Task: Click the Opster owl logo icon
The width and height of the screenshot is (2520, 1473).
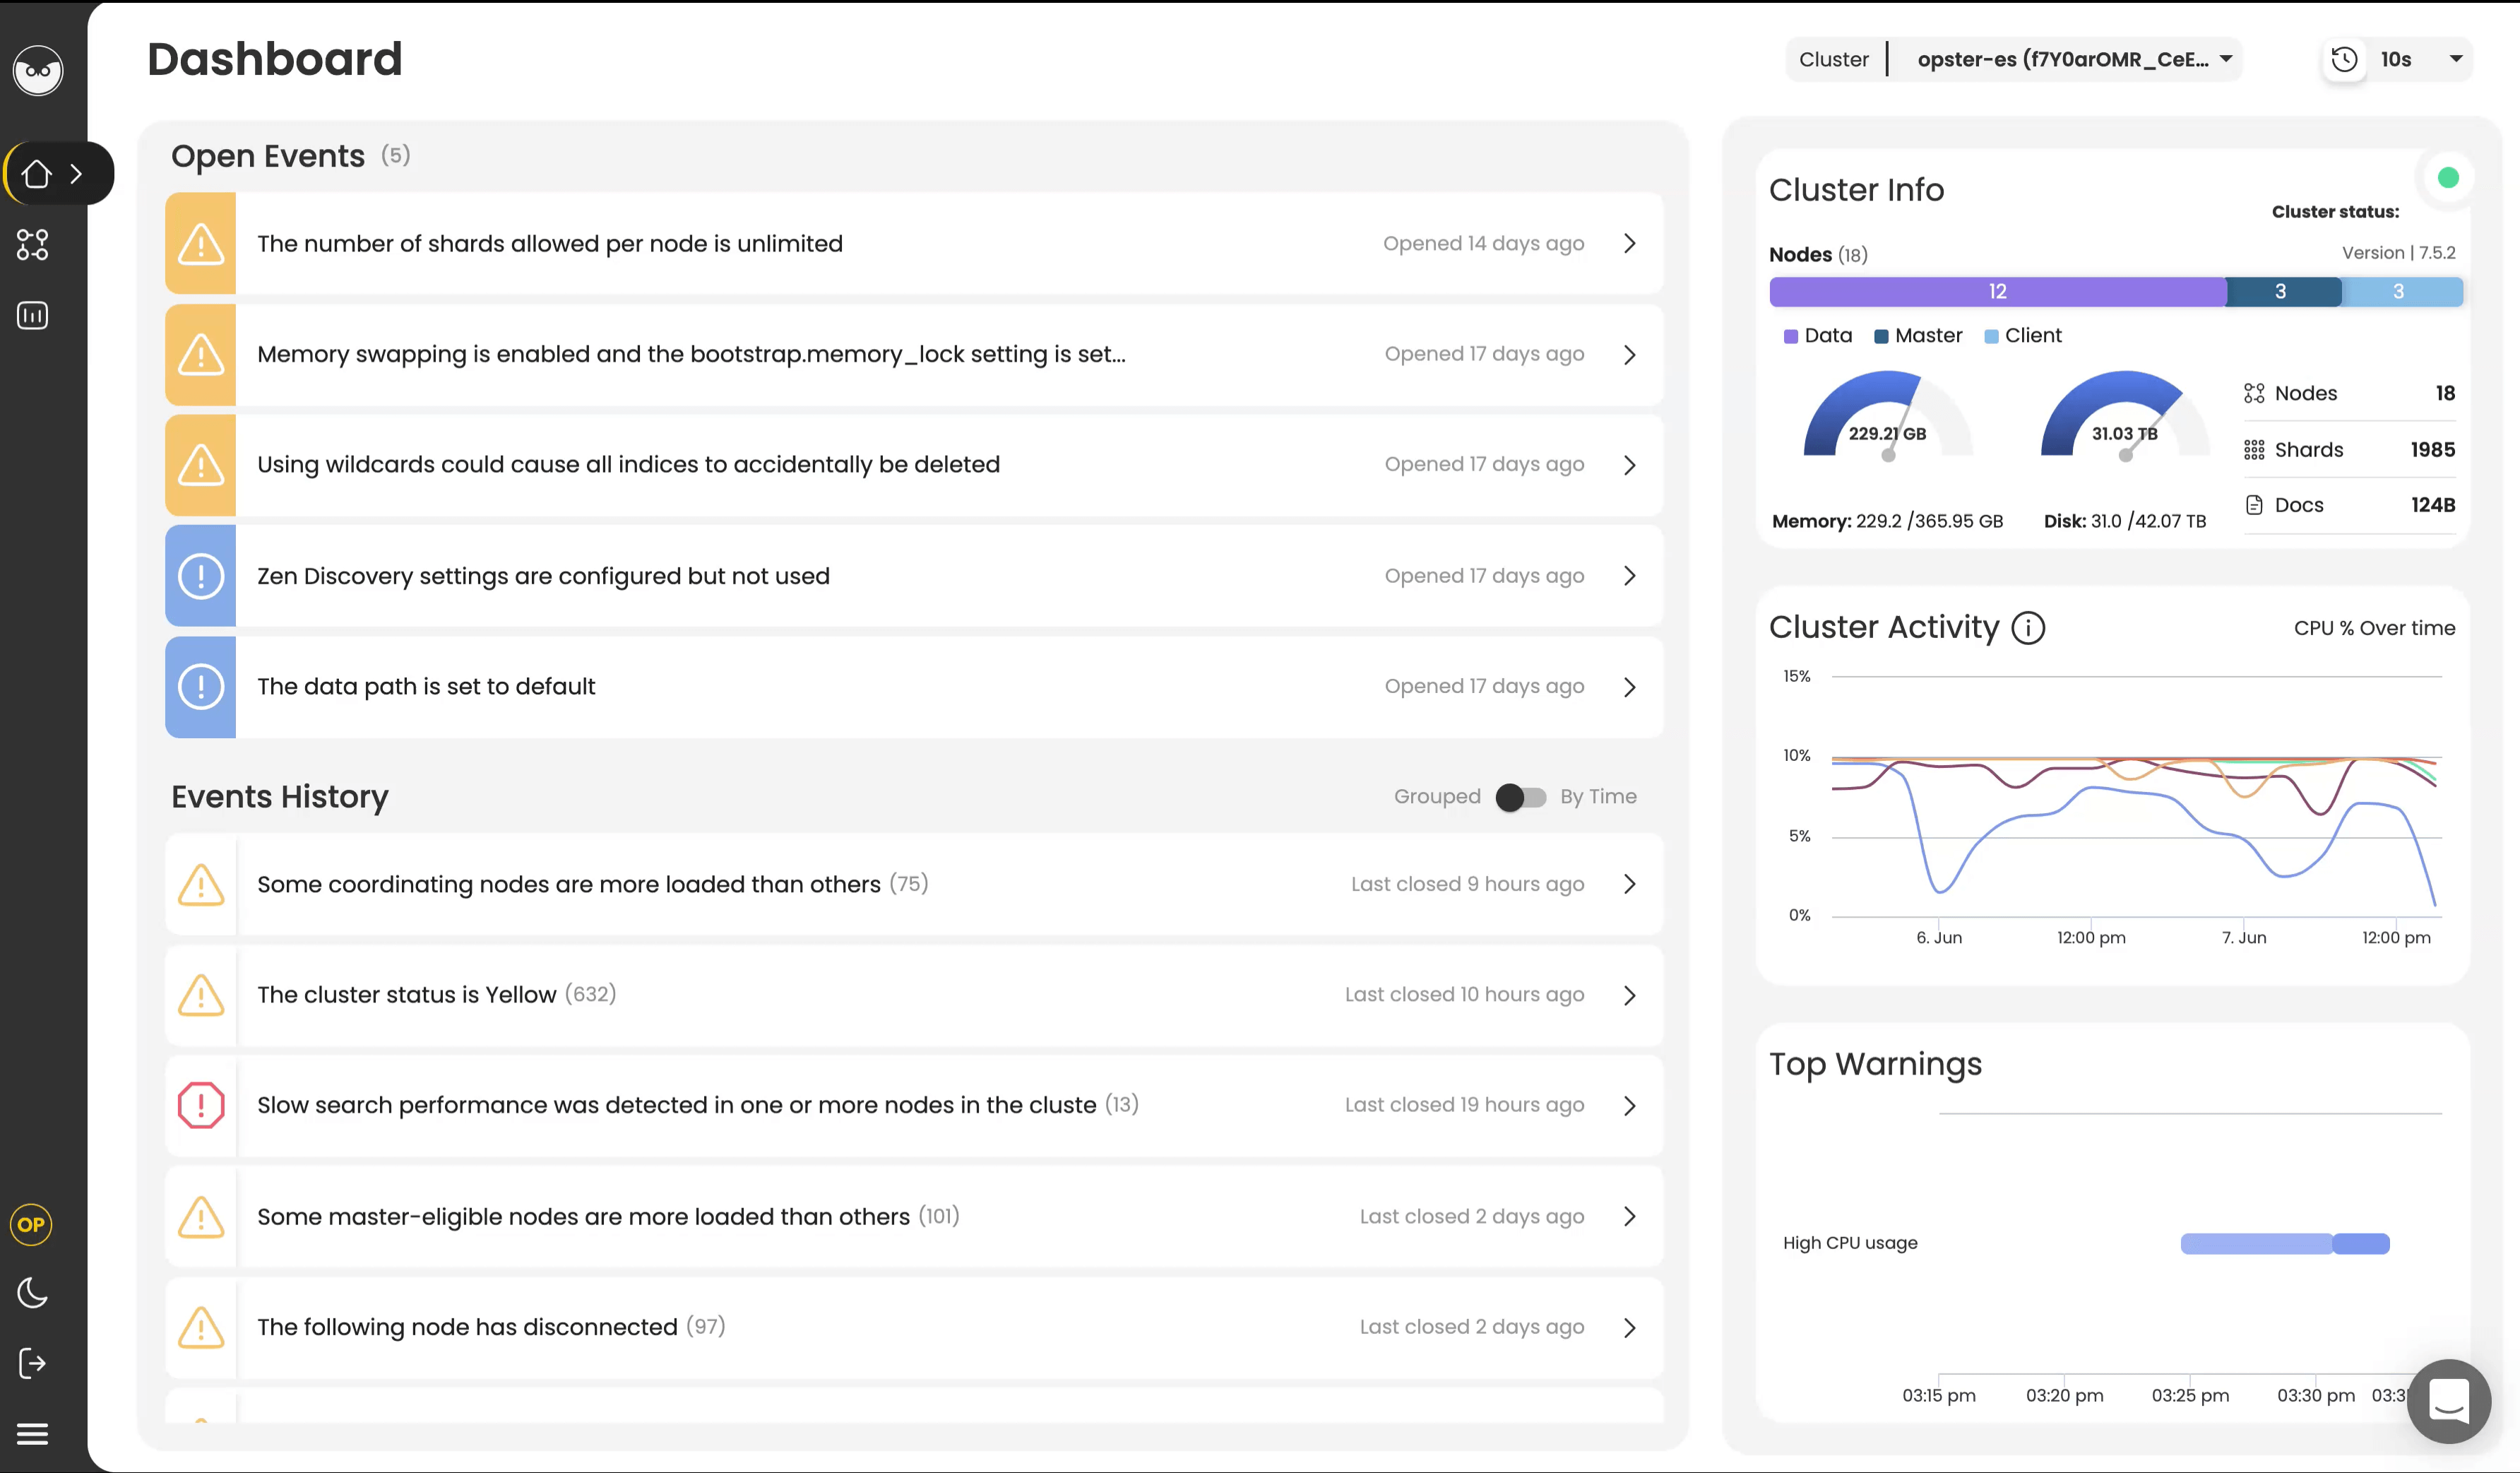Action: (x=37, y=70)
